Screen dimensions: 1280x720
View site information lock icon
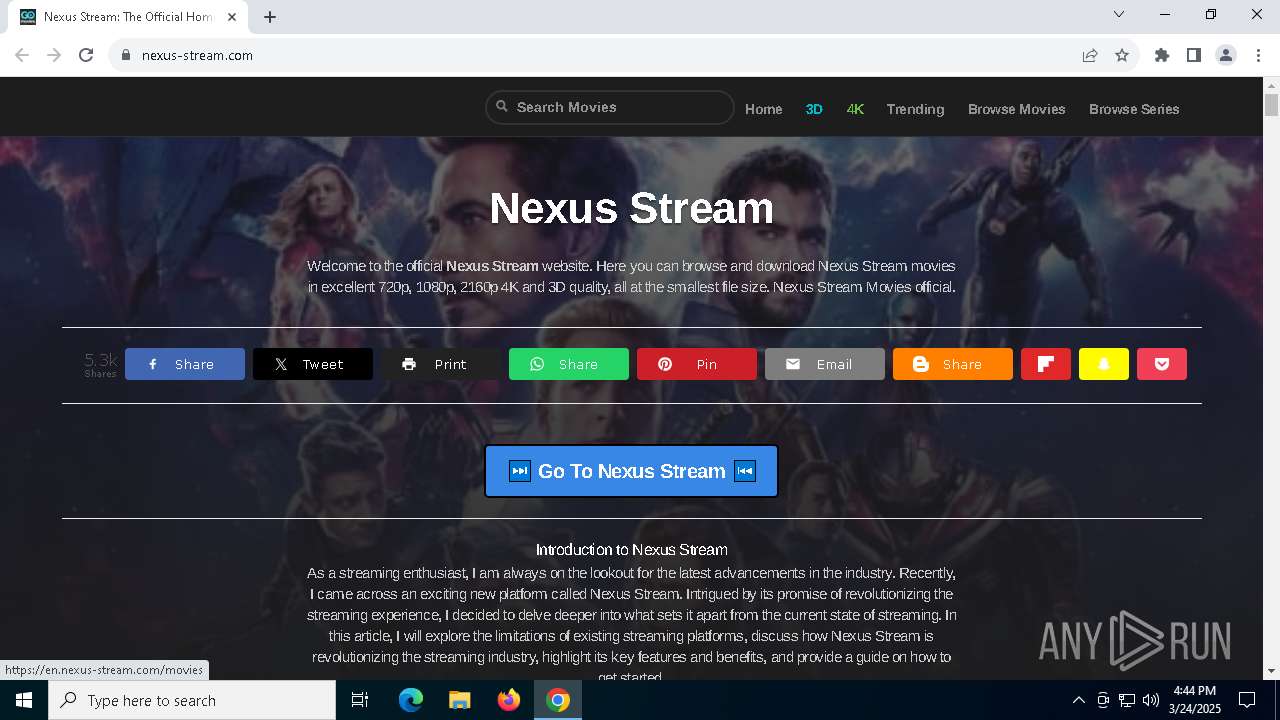tap(126, 55)
